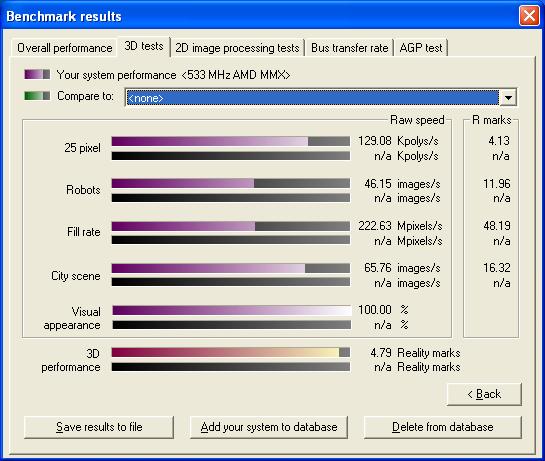545x461 pixels.
Task: Click the < Back button
Action: [484, 394]
